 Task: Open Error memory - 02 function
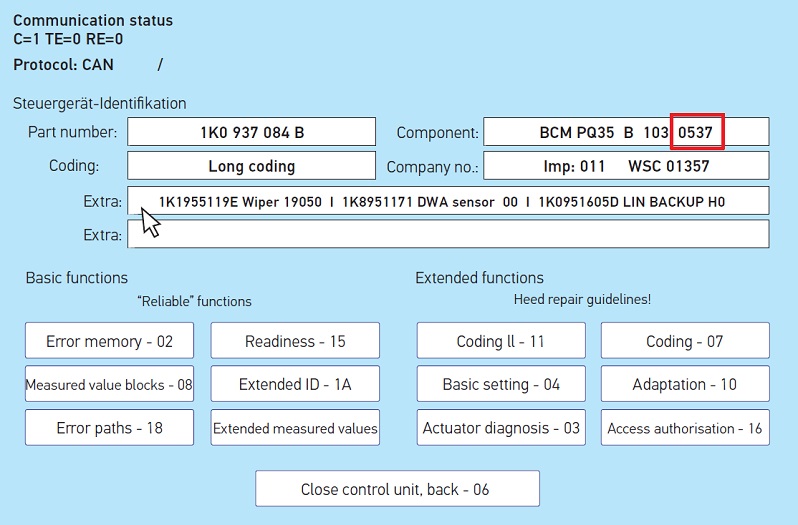tap(109, 341)
